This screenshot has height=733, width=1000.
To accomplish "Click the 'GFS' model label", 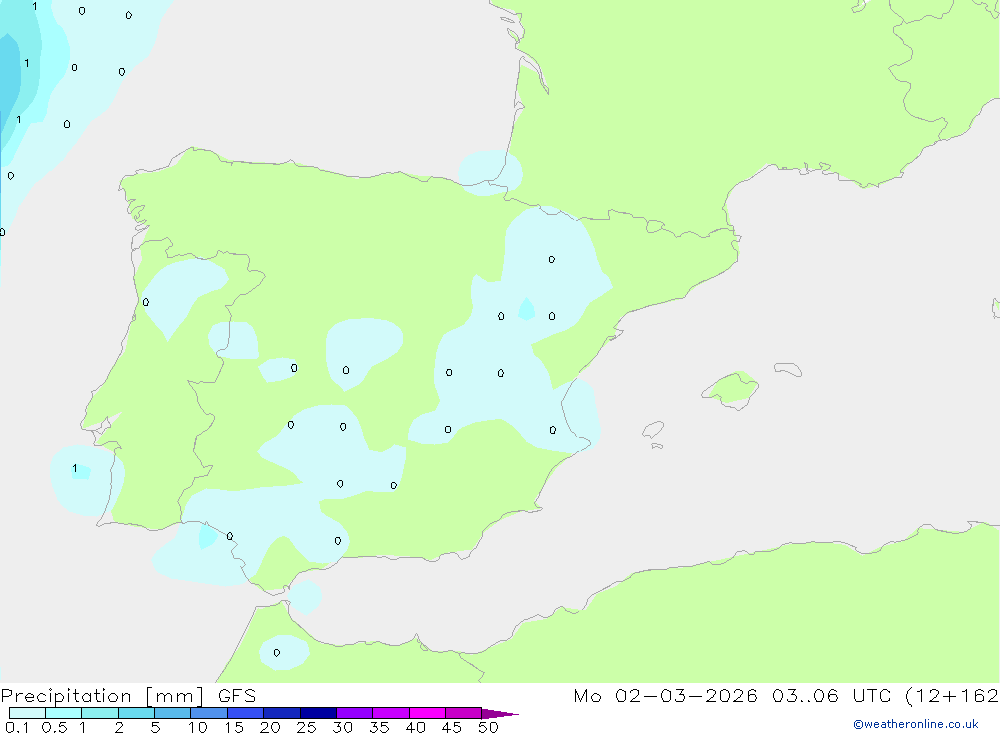I will (237, 696).
